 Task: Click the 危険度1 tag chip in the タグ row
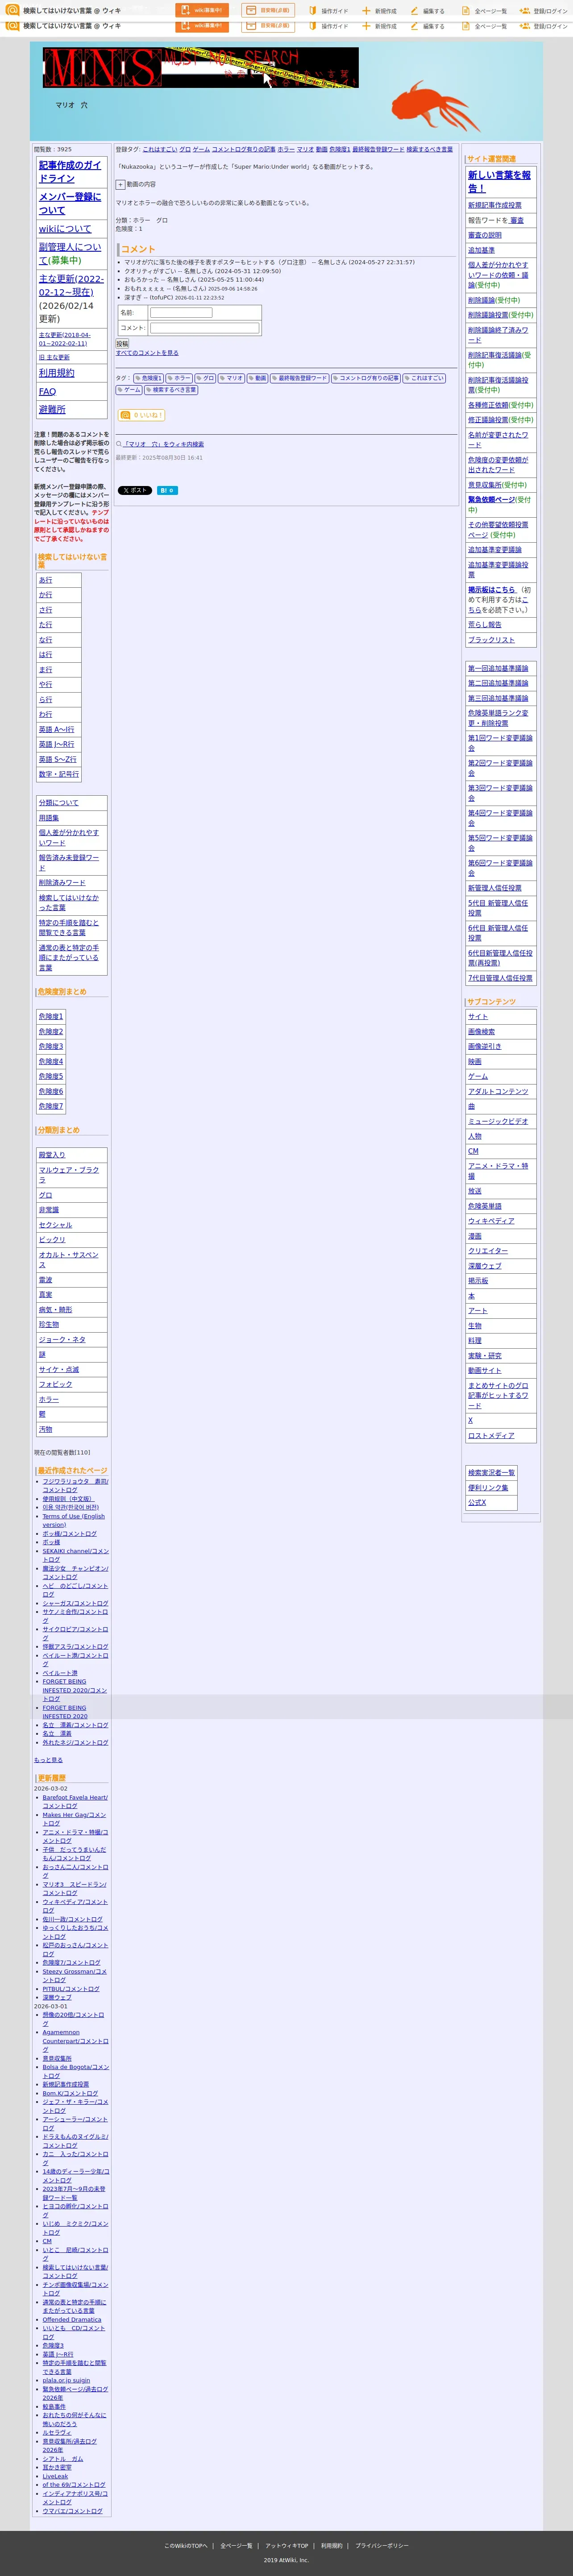(148, 378)
